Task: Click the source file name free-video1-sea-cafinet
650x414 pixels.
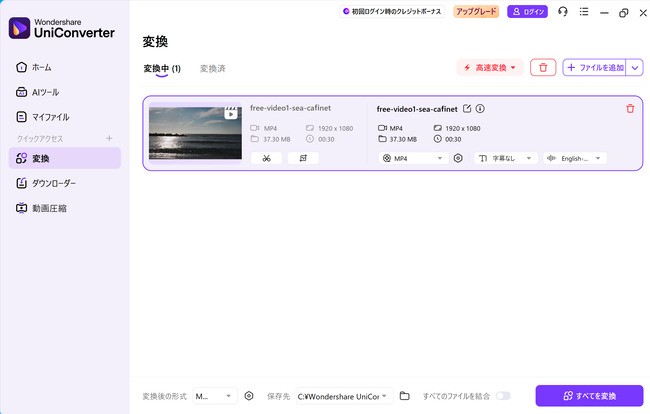Action: (290, 108)
